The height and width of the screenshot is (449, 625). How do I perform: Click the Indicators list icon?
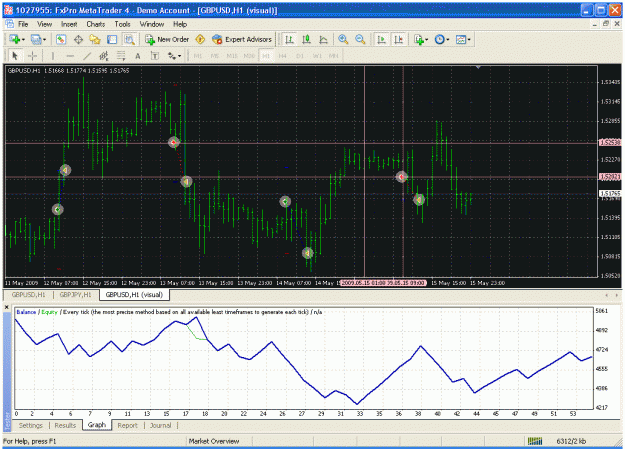click(419, 39)
